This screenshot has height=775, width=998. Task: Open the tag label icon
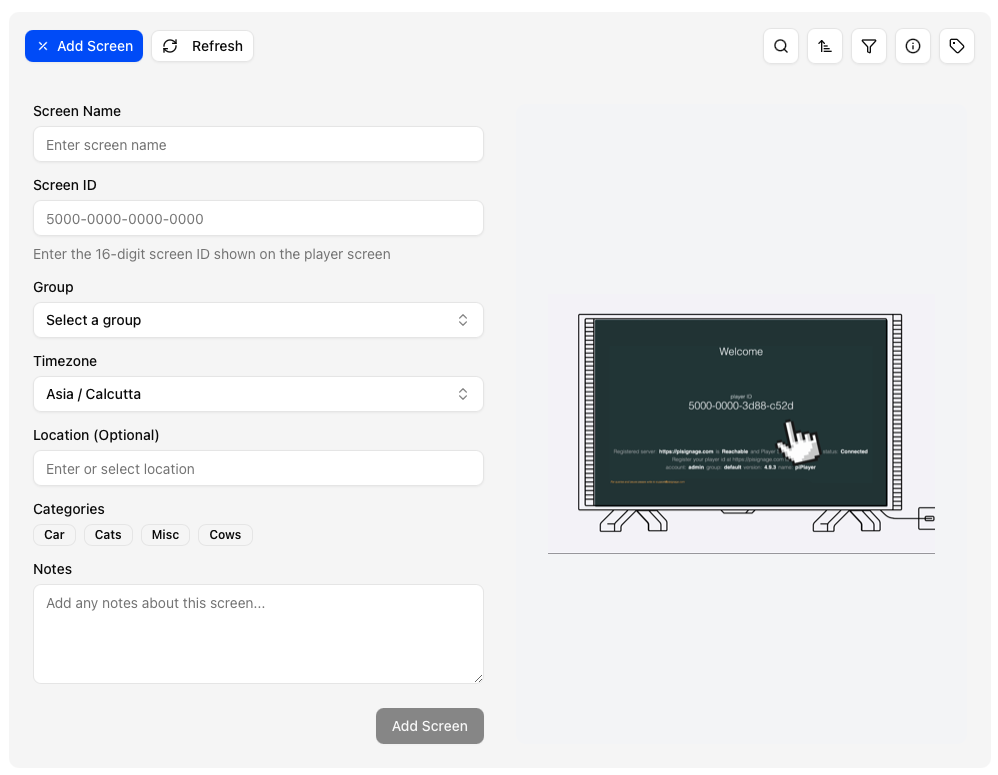957,46
